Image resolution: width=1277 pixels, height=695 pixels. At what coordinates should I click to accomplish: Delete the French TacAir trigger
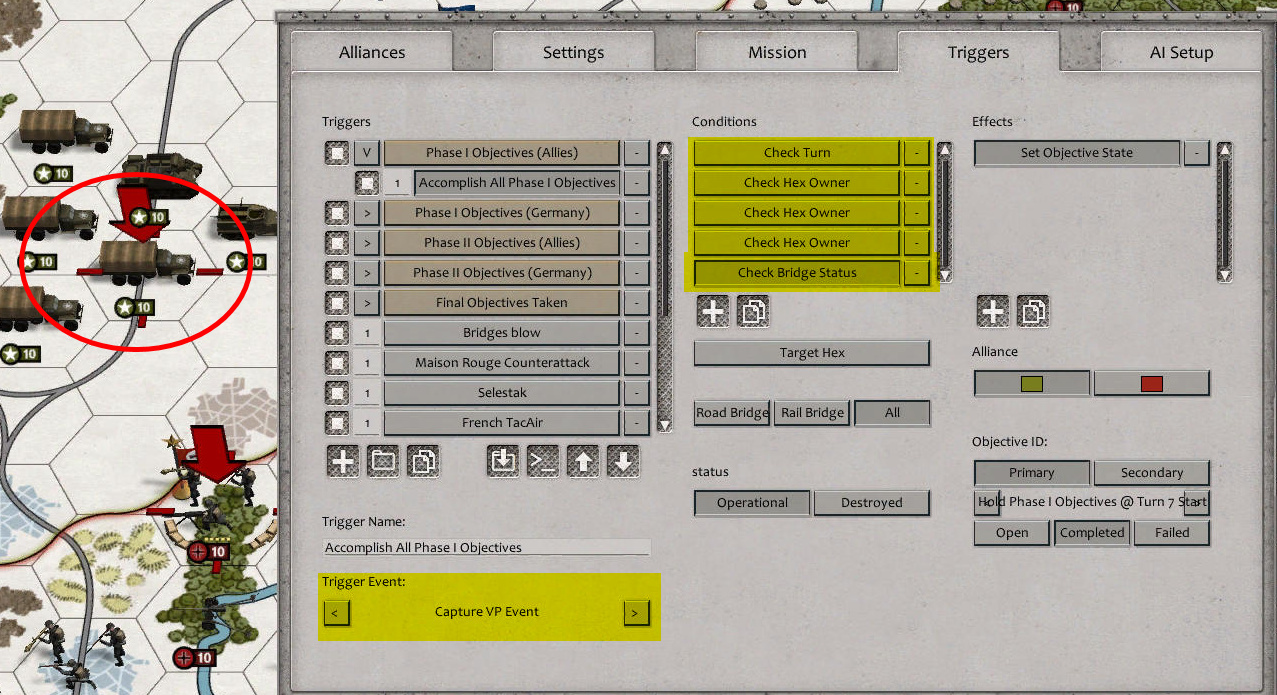(636, 423)
